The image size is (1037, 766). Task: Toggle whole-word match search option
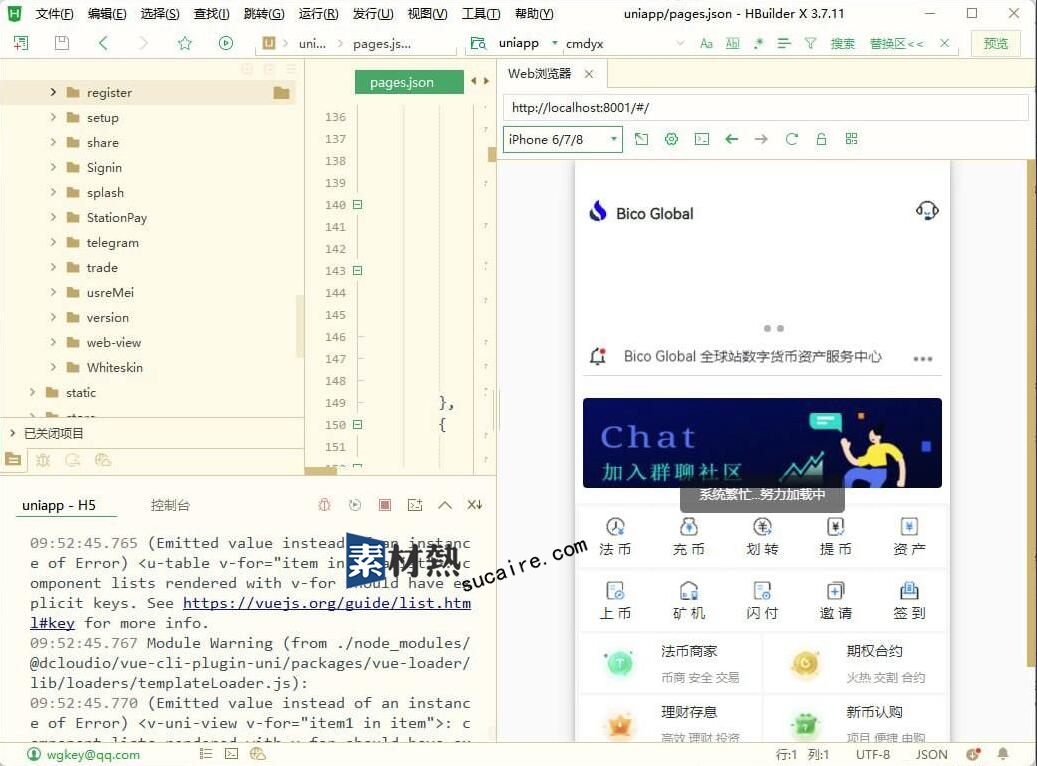point(732,43)
